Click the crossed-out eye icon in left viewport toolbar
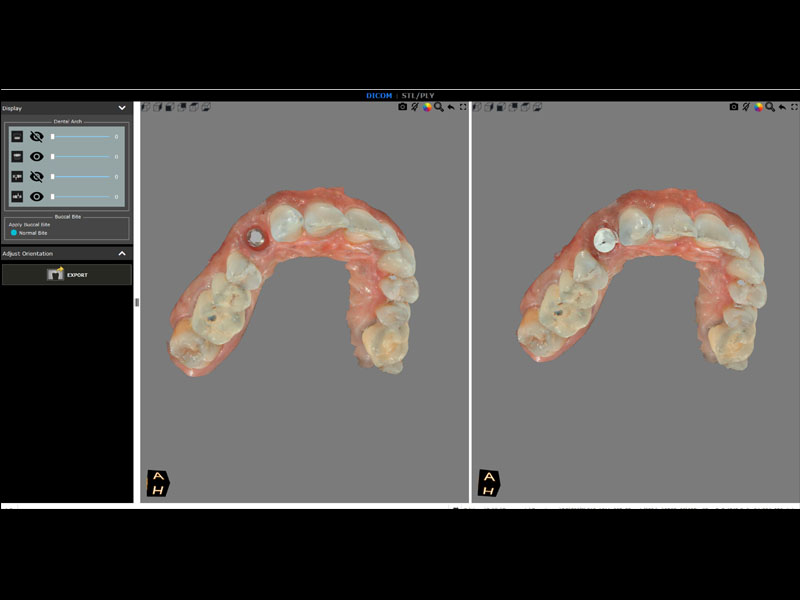The width and height of the screenshot is (800, 600). pos(415,107)
